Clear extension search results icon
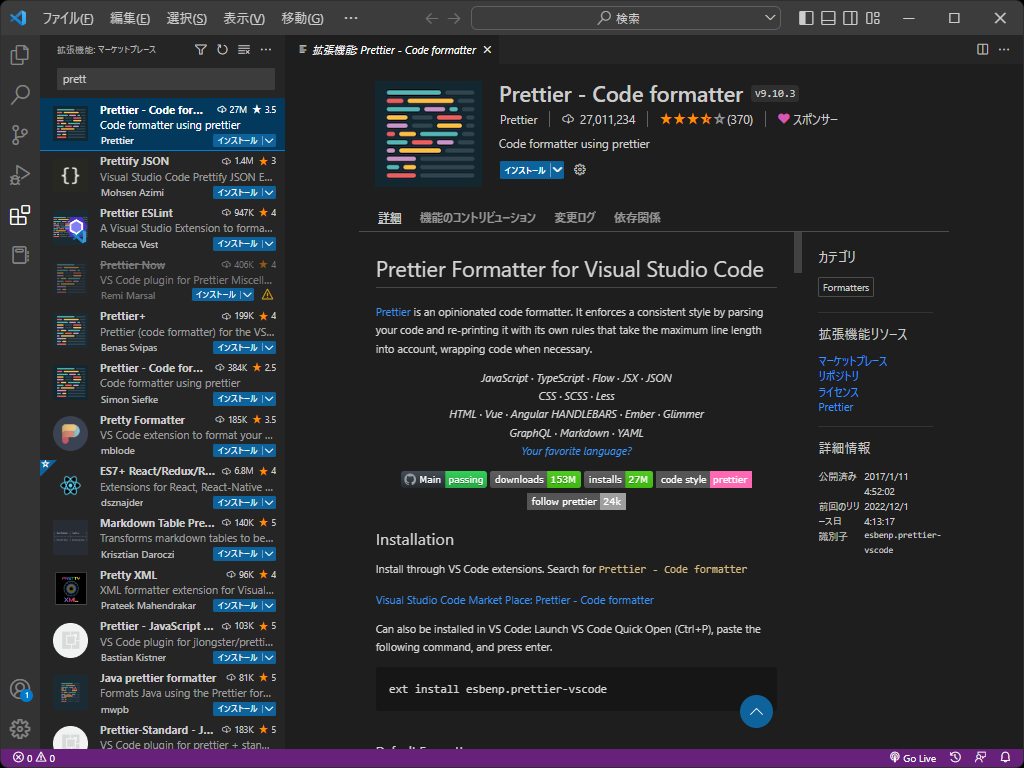This screenshot has height=768, width=1024. pos(244,50)
